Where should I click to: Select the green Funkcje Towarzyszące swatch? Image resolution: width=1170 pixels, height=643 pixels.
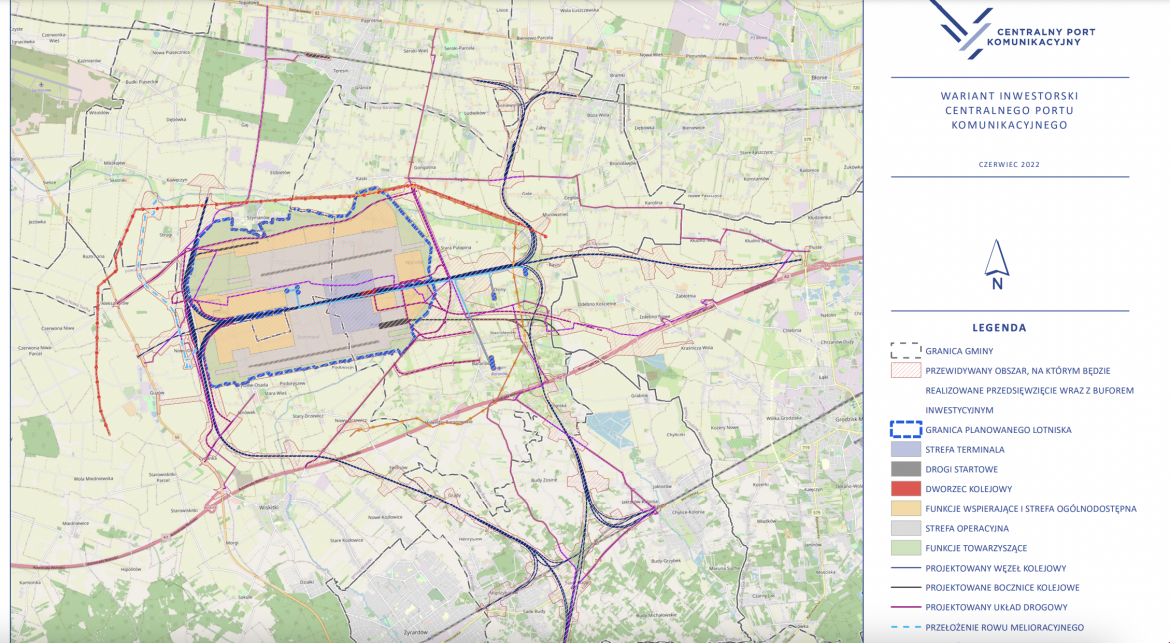pyautogui.click(x=905, y=548)
